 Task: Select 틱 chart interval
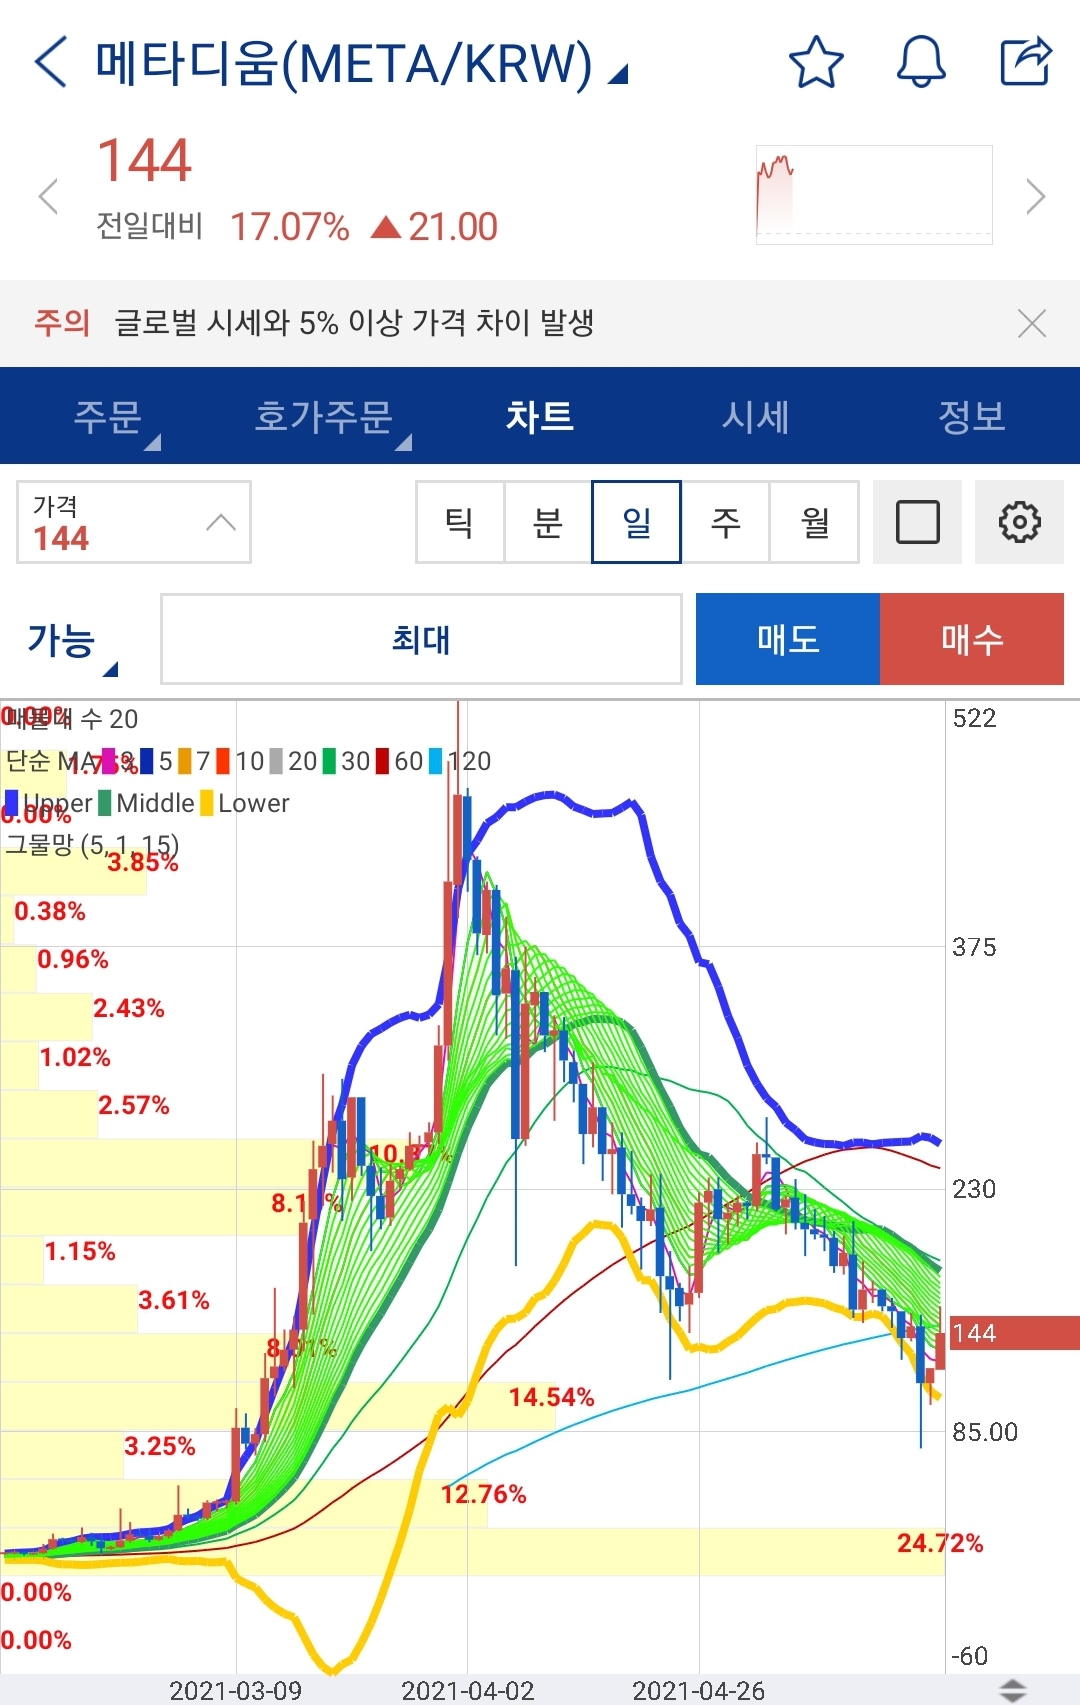tap(460, 522)
